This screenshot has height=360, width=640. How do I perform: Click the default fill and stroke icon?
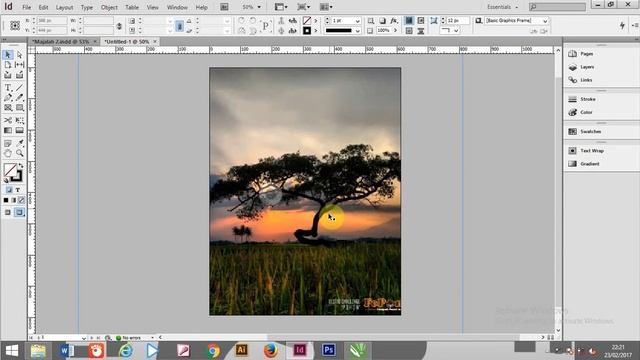tap(6, 180)
